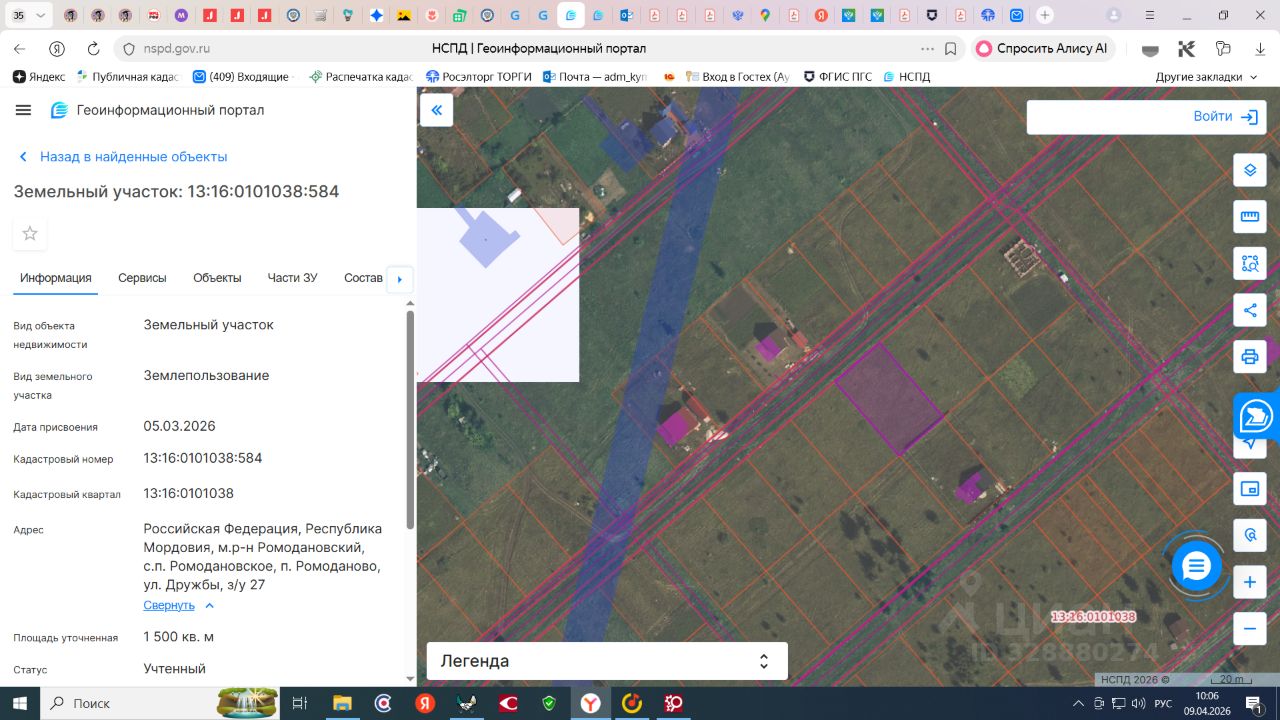This screenshot has width=1280, height=720.
Task: Click the area value 1 500 кв. м
Action: tap(178, 637)
